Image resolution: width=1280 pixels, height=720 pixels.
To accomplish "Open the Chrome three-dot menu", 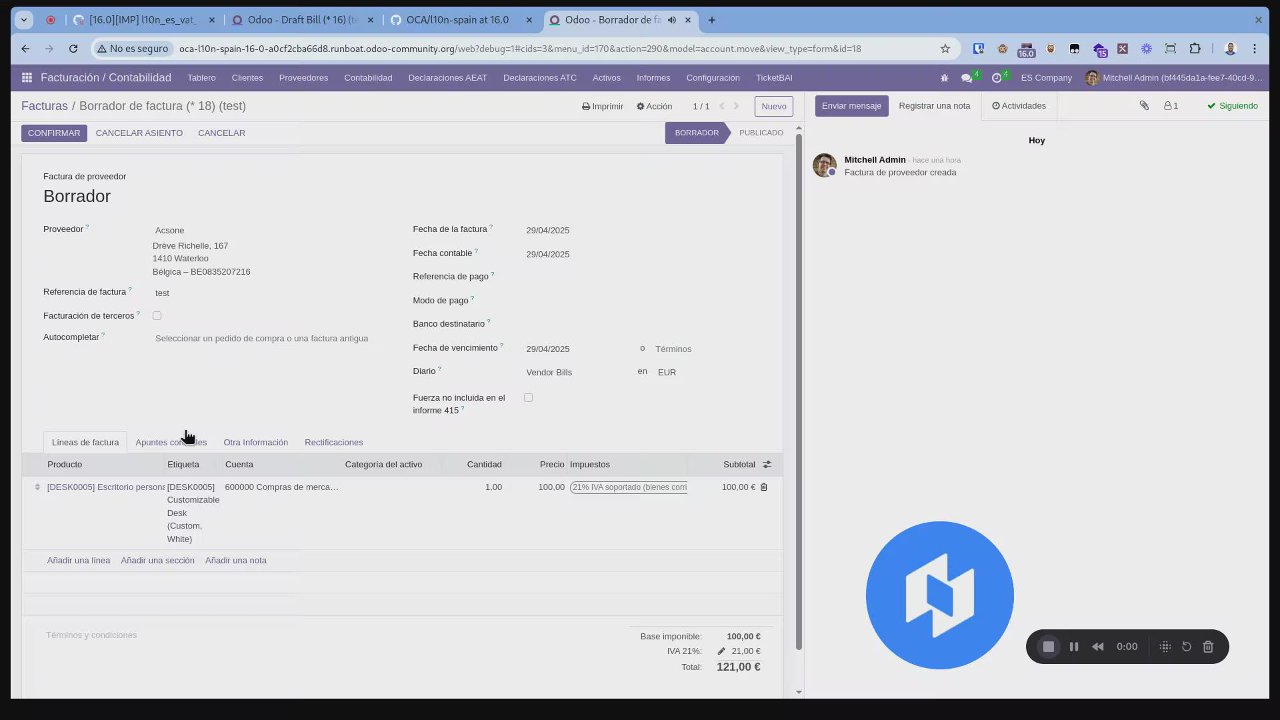I will (x=1255, y=48).
